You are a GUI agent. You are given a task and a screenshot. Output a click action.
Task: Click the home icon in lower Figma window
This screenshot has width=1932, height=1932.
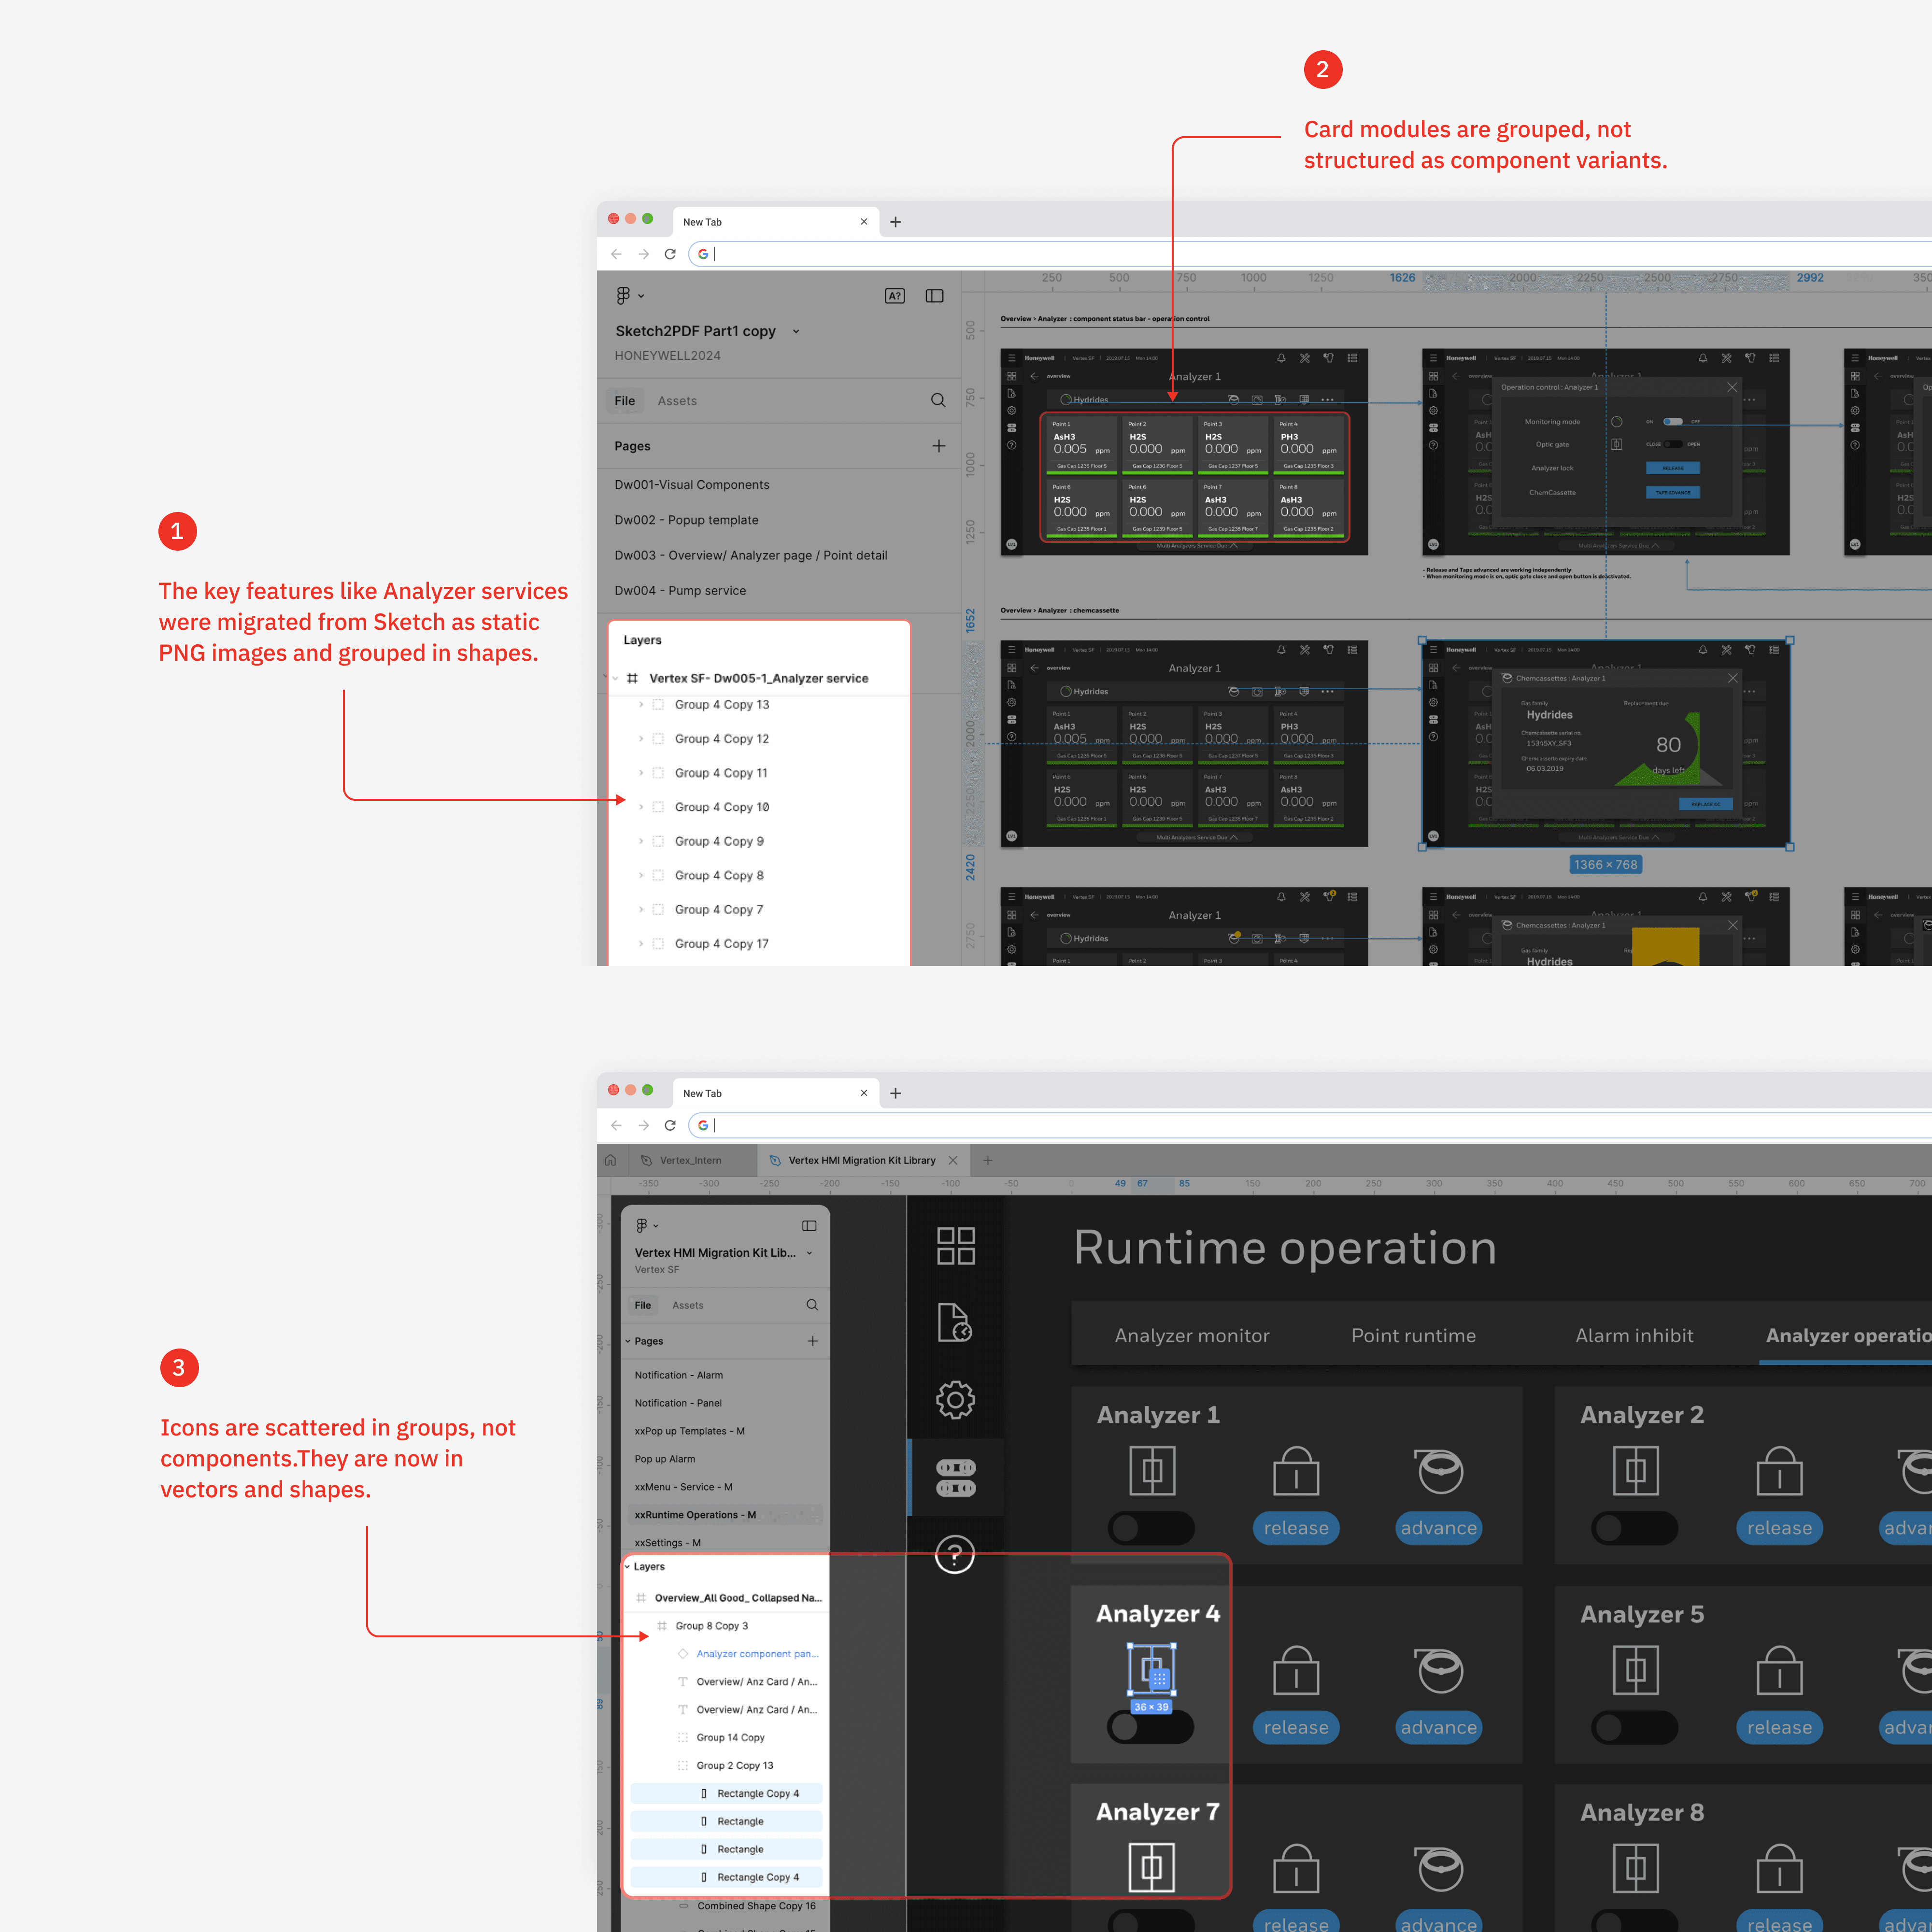coord(610,1160)
